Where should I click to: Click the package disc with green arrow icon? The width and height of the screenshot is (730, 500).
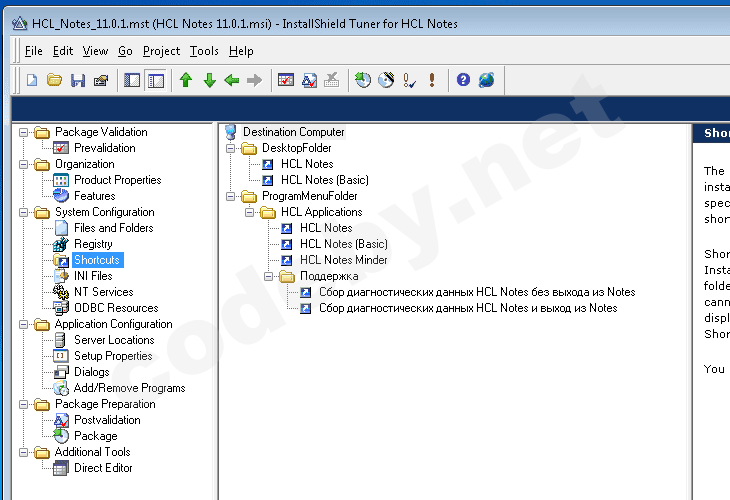click(363, 80)
